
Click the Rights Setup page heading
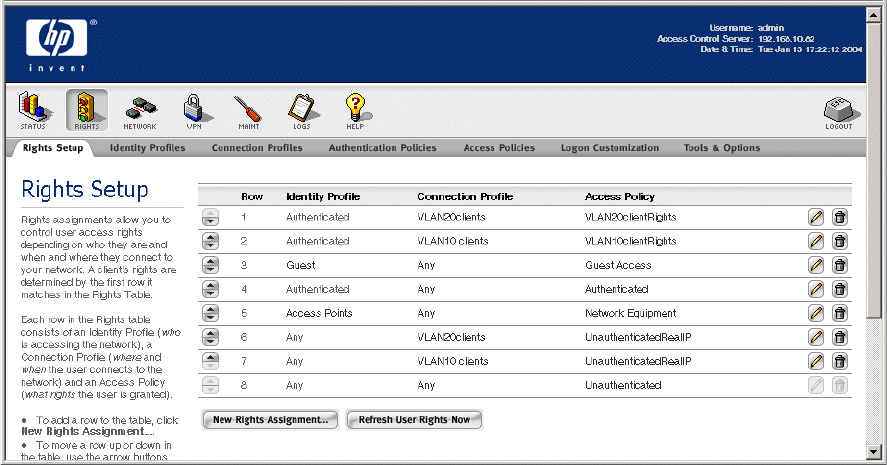(x=85, y=190)
